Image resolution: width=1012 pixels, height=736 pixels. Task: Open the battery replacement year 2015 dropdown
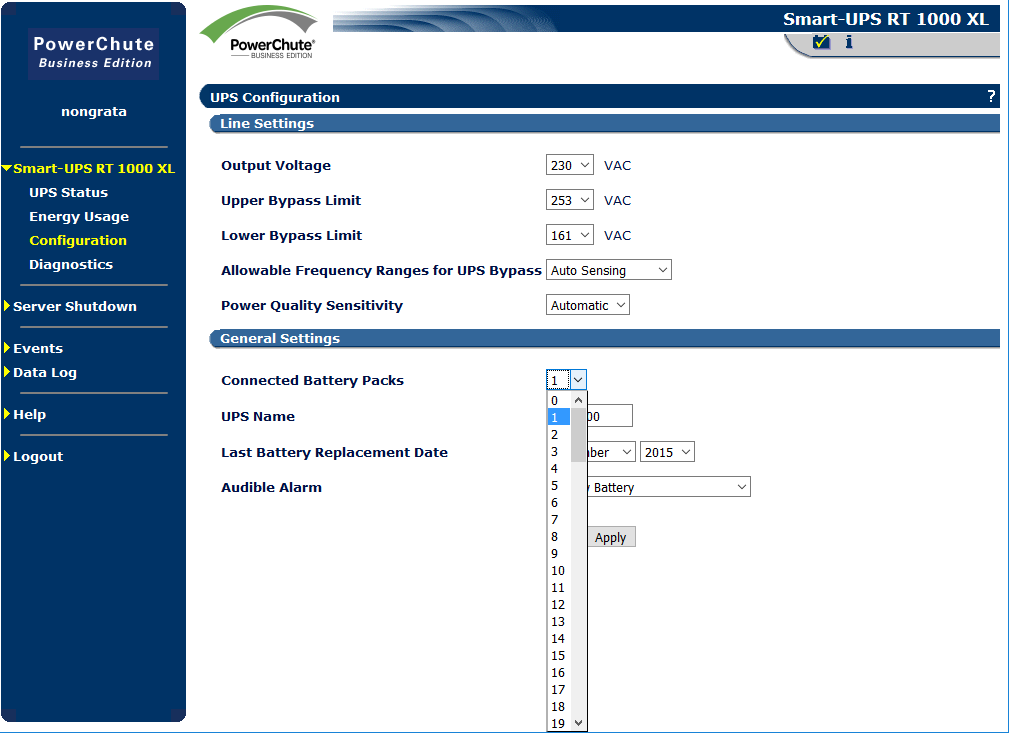click(667, 452)
